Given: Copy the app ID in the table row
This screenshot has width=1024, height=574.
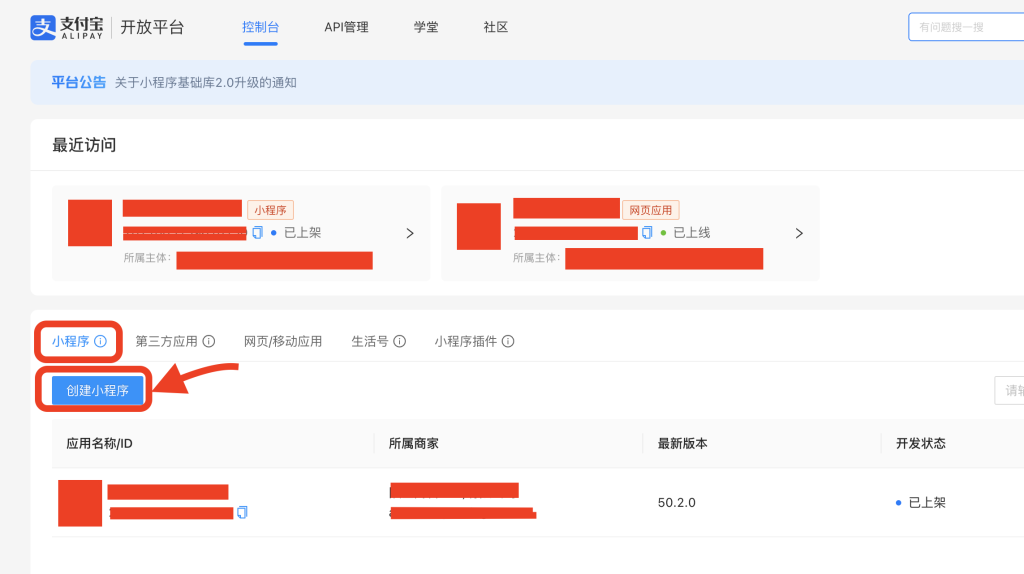Looking at the screenshot, I should [242, 512].
